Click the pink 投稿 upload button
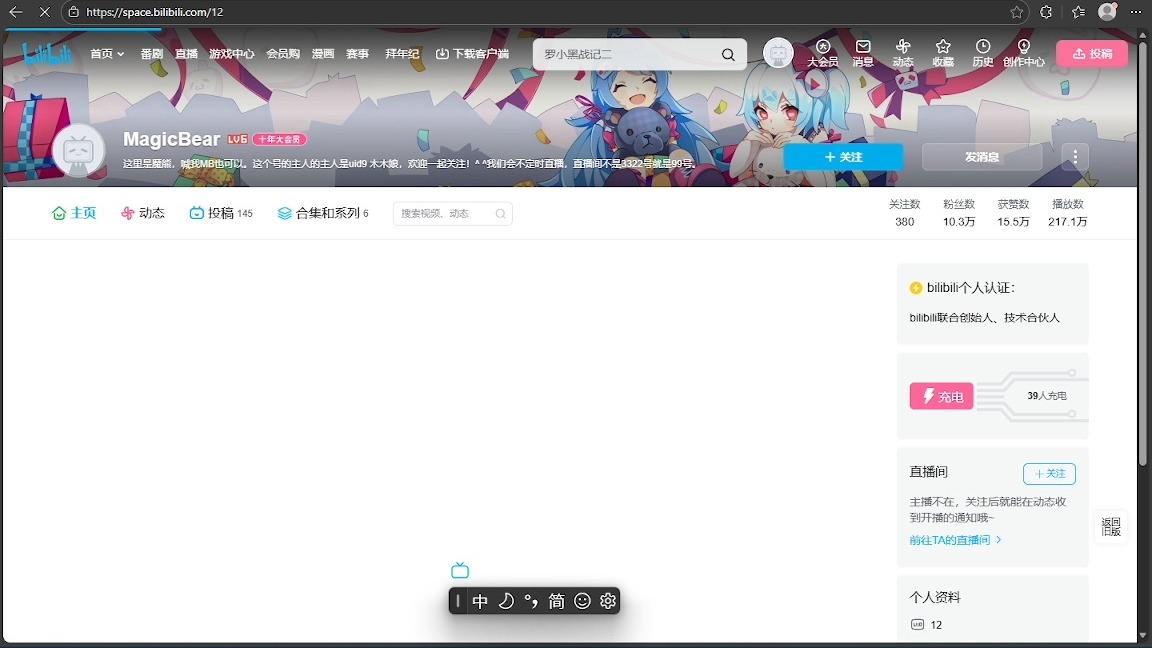1152x648 pixels. coord(1092,54)
